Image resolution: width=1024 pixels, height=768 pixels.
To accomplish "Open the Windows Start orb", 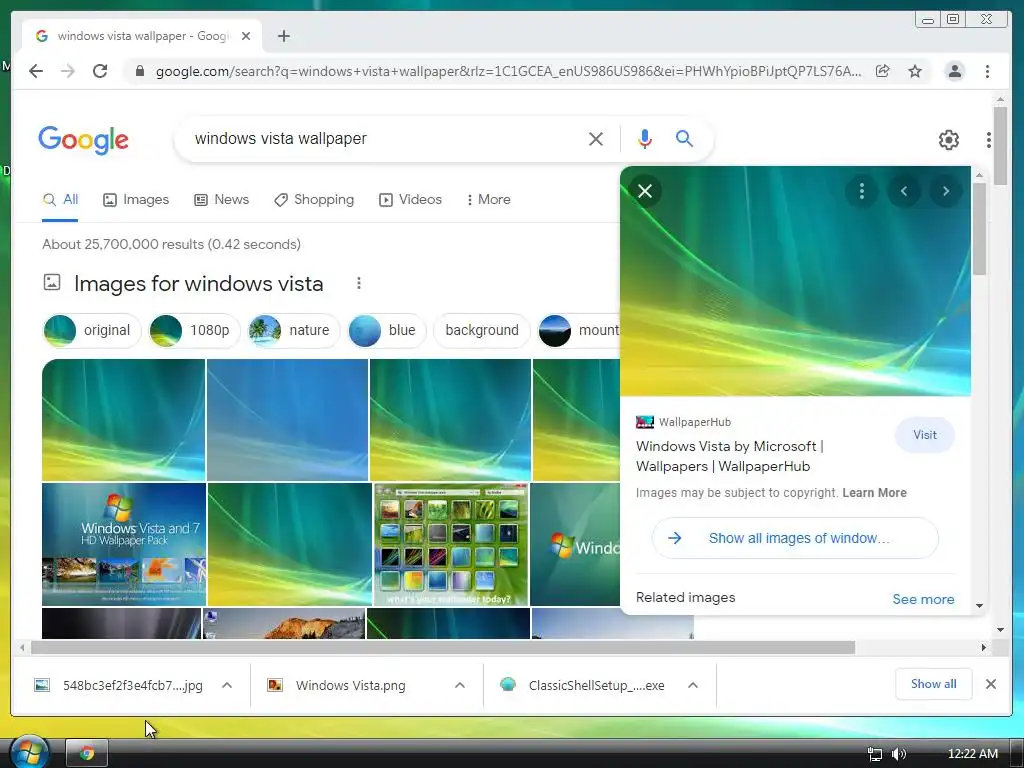I will pos(29,751).
